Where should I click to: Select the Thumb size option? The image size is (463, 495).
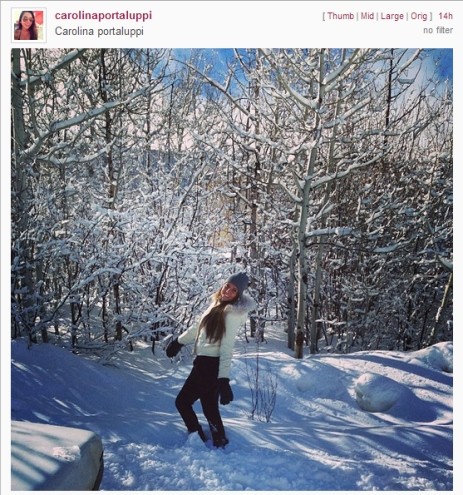click(341, 16)
